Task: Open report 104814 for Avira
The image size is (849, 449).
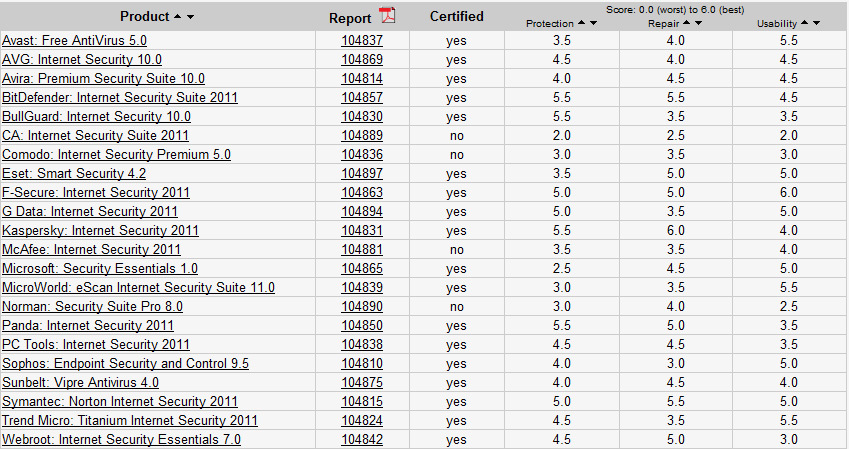Action: point(362,79)
